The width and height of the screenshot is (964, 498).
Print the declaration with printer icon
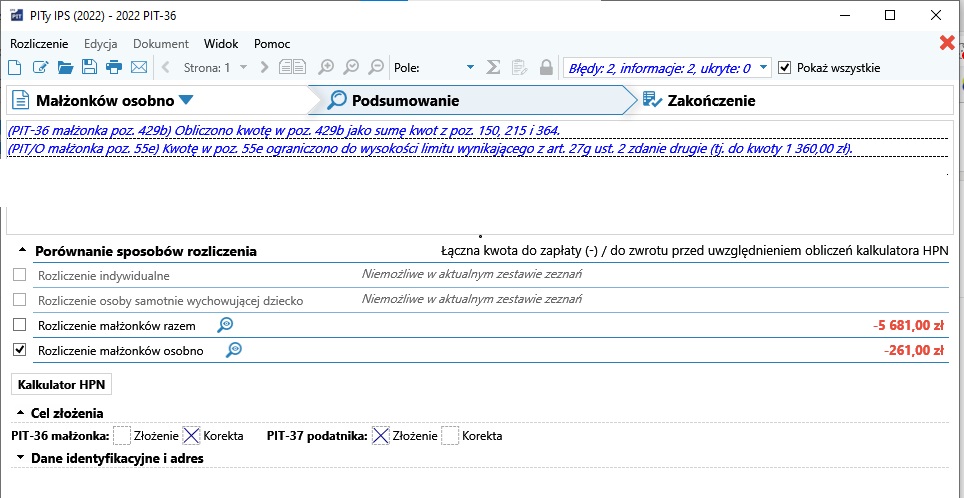114,68
